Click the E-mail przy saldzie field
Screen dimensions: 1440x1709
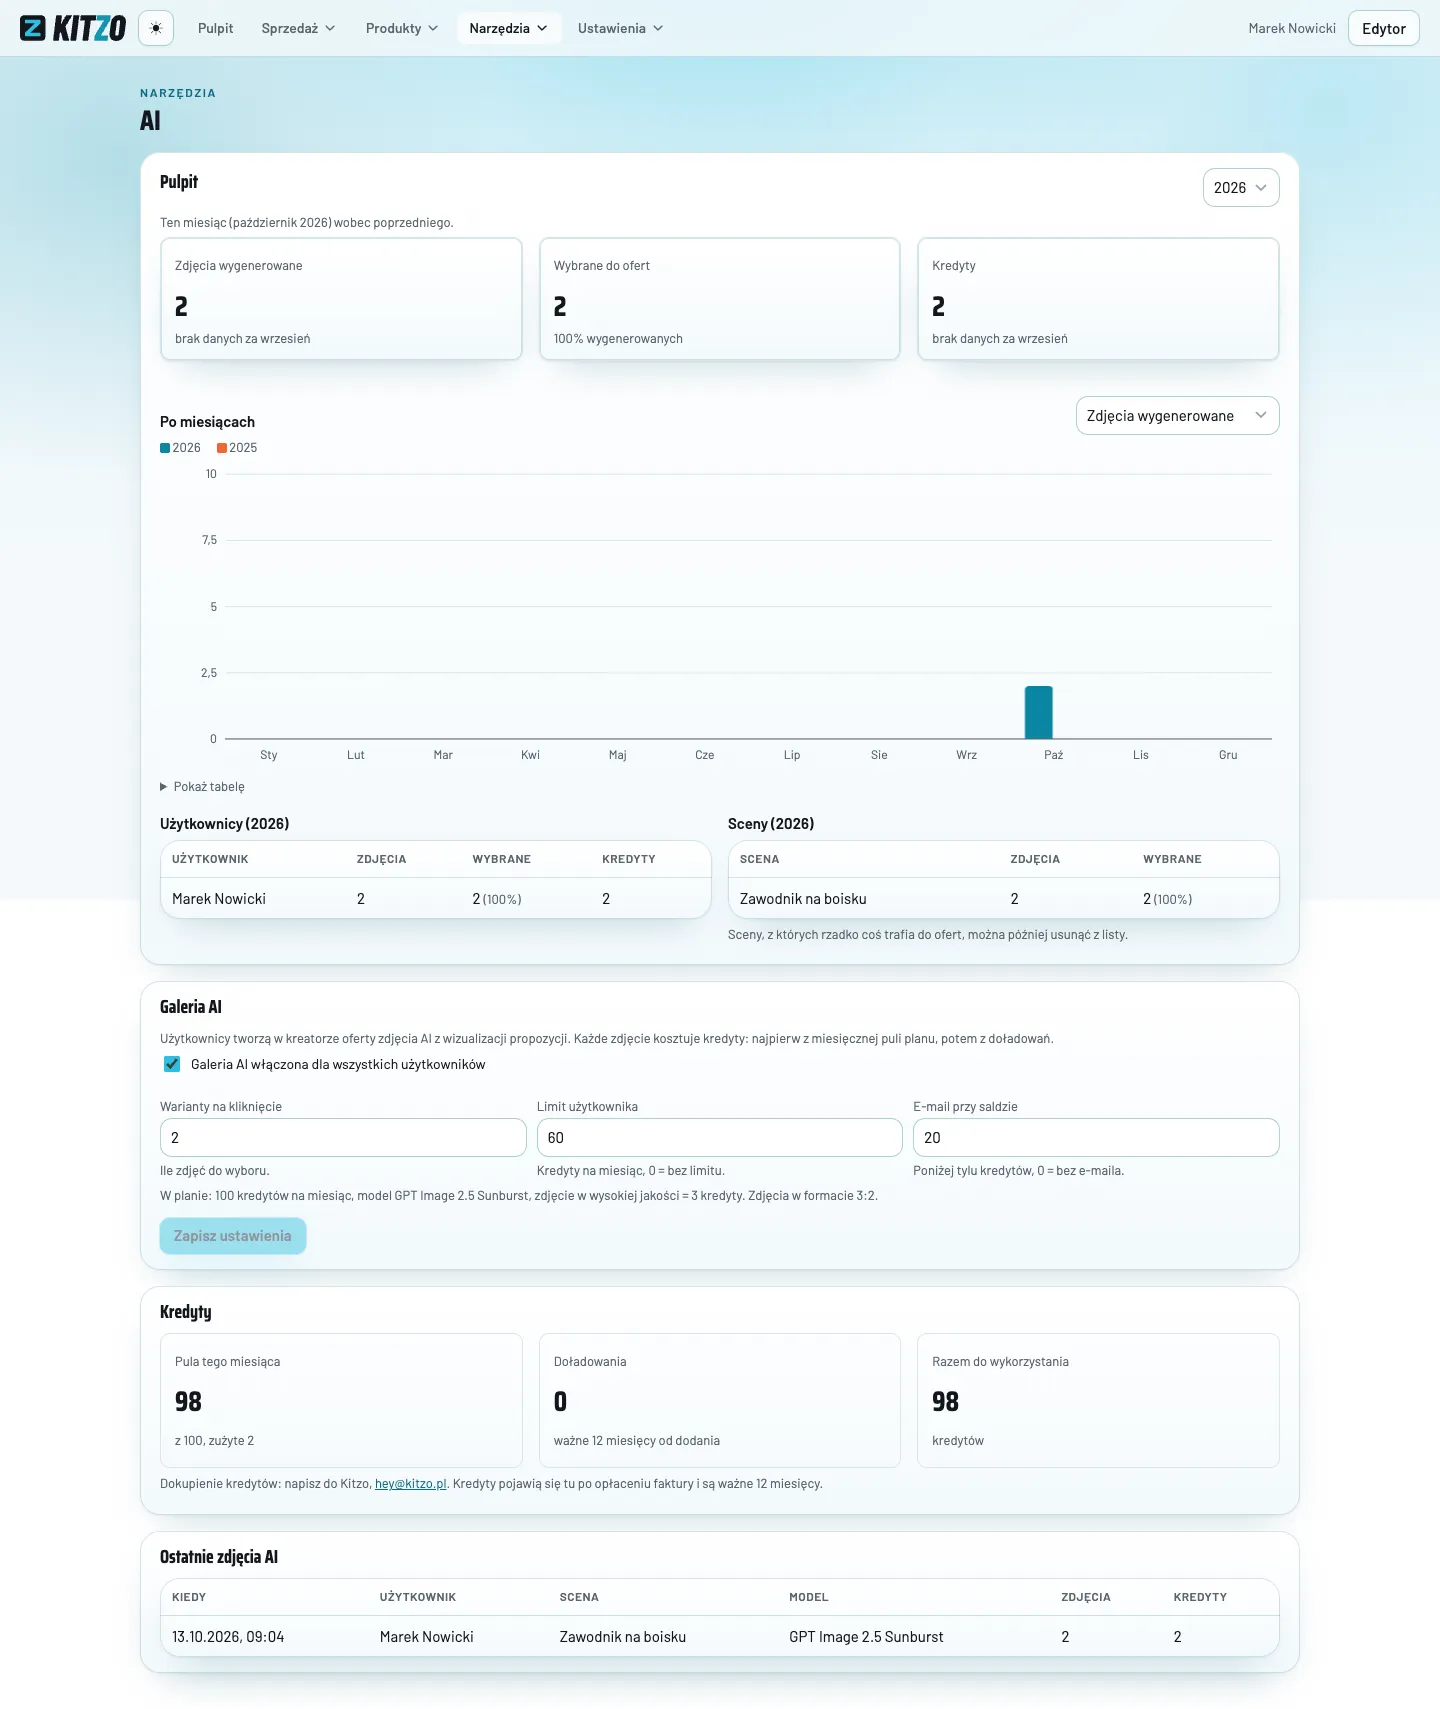click(1096, 1138)
